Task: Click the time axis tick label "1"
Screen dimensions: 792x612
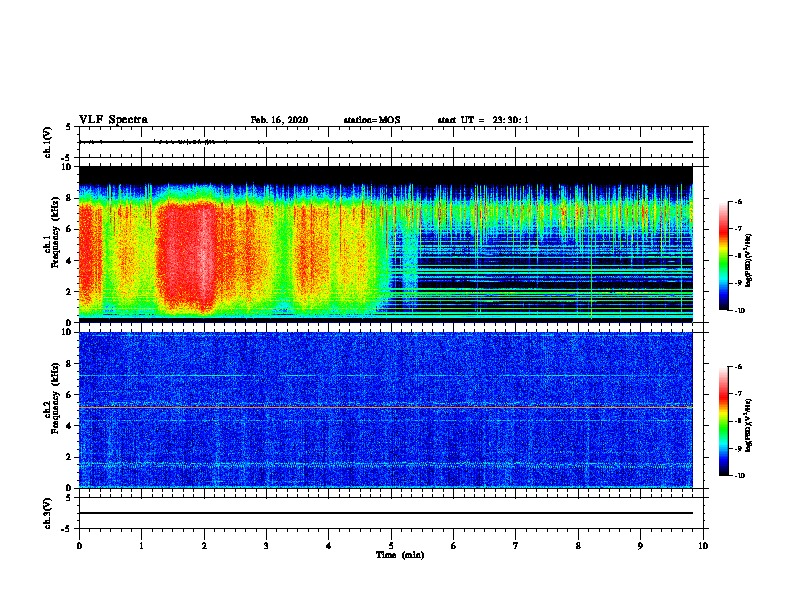Action: pyautogui.click(x=141, y=546)
